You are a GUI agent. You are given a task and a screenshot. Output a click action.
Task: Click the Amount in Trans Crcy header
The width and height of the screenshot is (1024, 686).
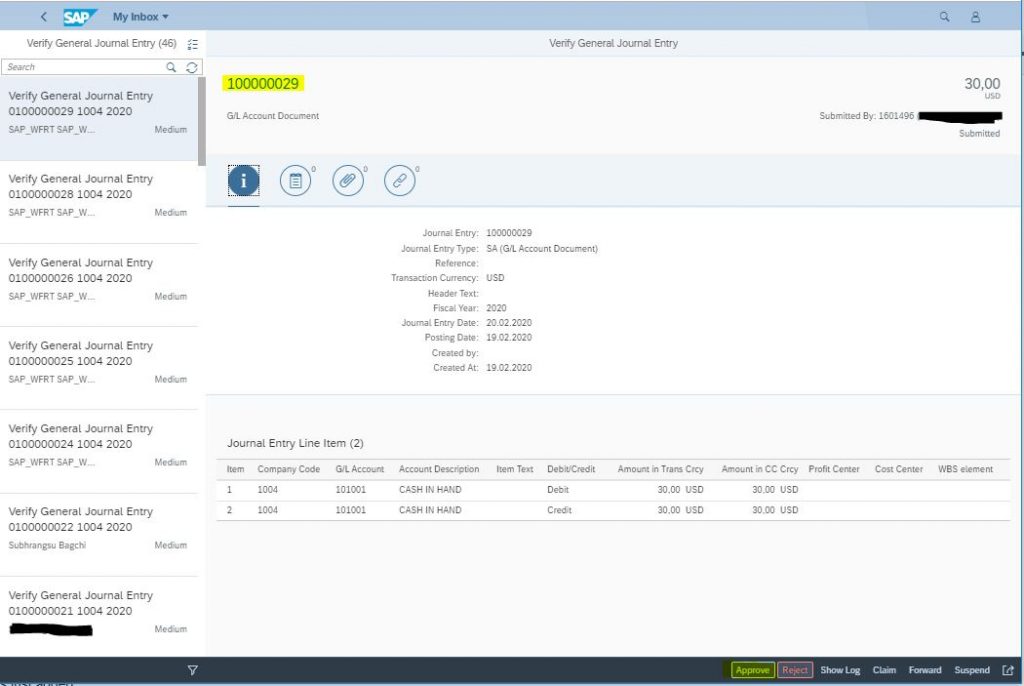tap(660, 469)
